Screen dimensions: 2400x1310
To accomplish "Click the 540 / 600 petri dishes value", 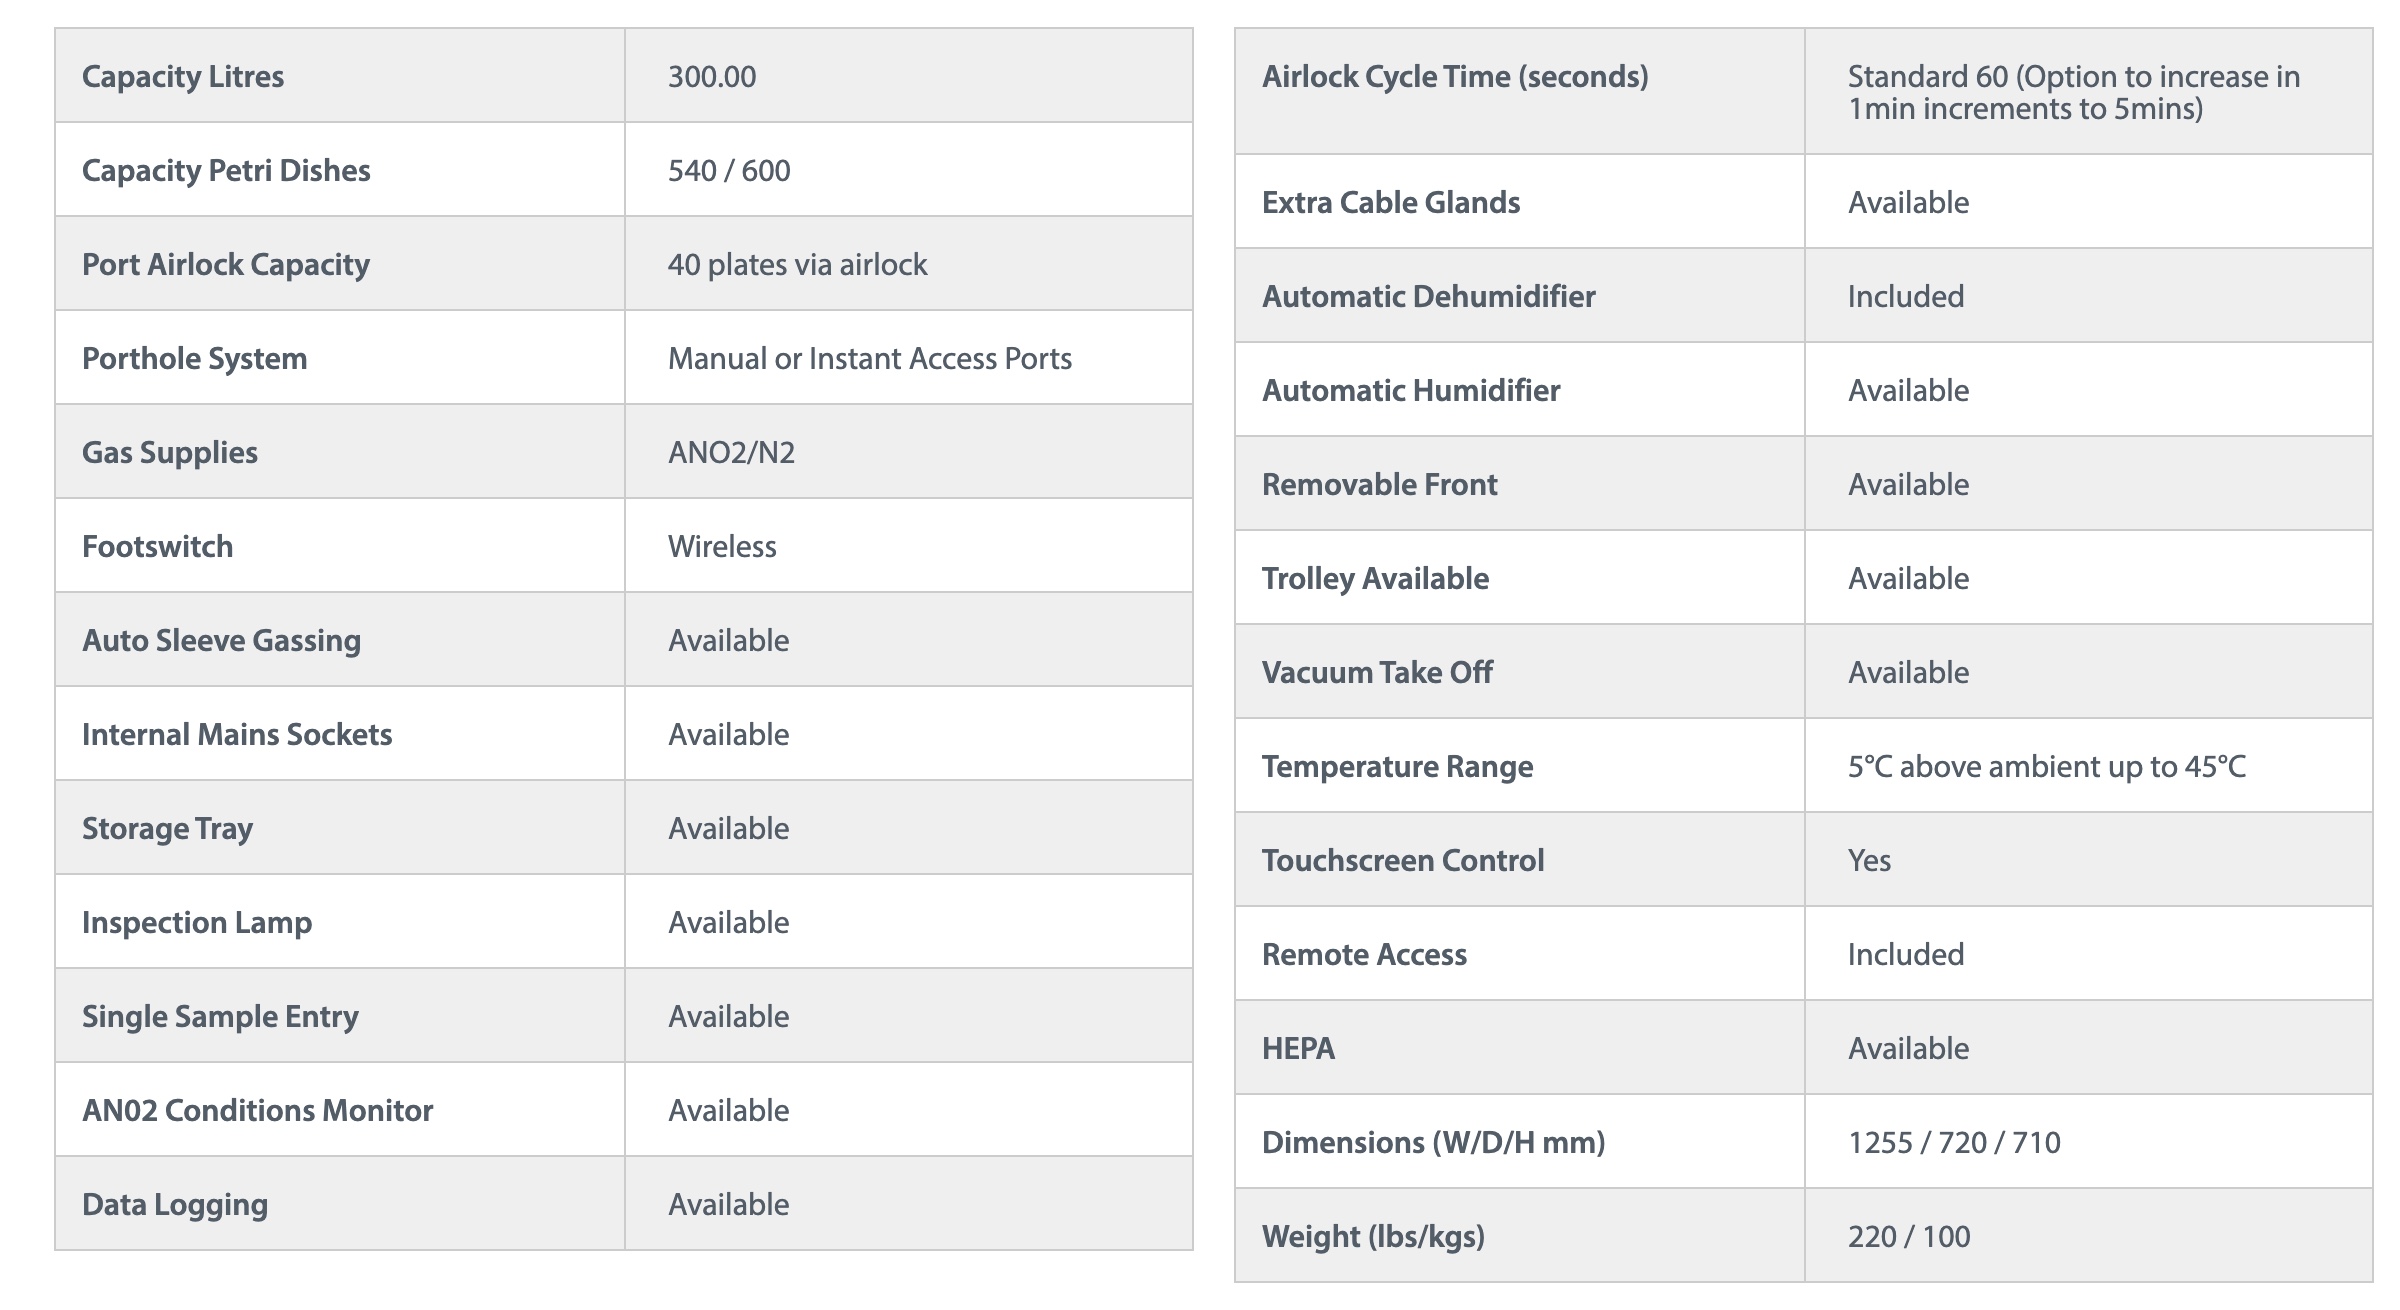I will (x=729, y=171).
